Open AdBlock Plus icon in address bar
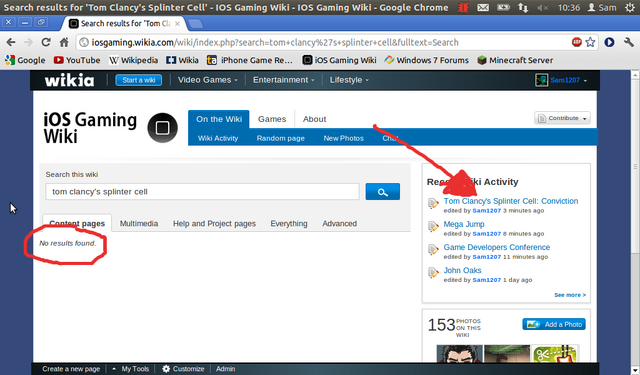Screen dimensions: 640x375 point(576,42)
